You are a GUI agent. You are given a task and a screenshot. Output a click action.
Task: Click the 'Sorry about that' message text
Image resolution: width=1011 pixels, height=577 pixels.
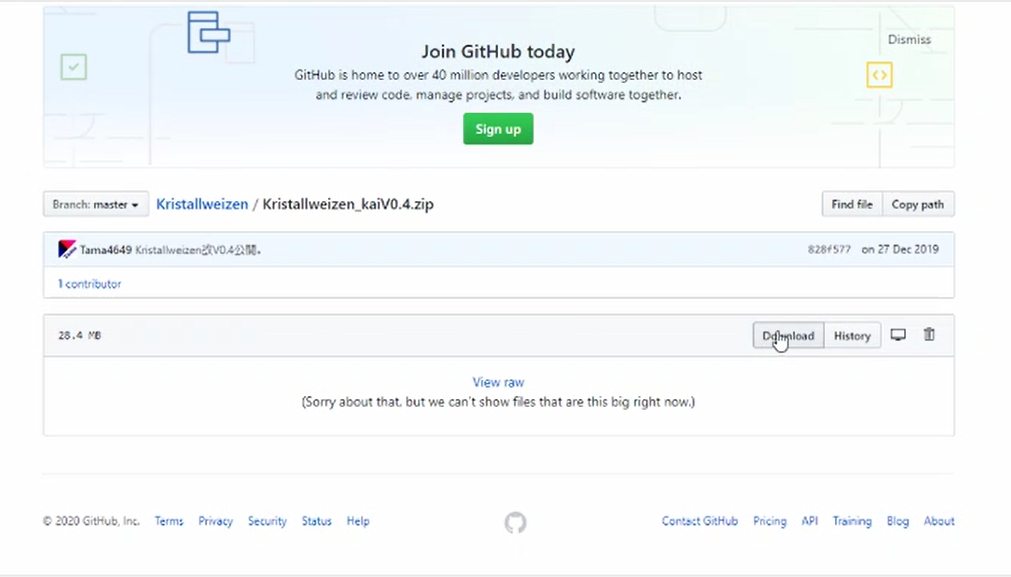[x=498, y=402]
